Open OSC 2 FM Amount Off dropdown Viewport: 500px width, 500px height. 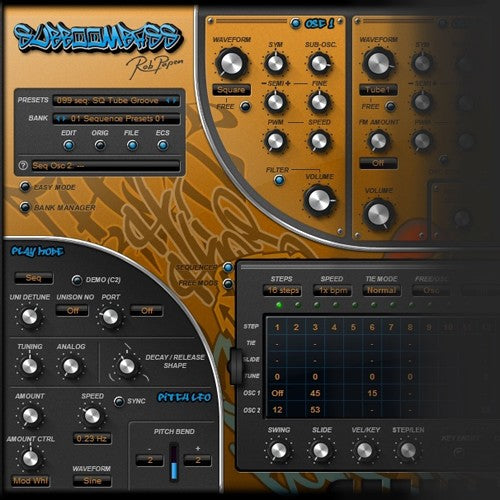tap(378, 163)
